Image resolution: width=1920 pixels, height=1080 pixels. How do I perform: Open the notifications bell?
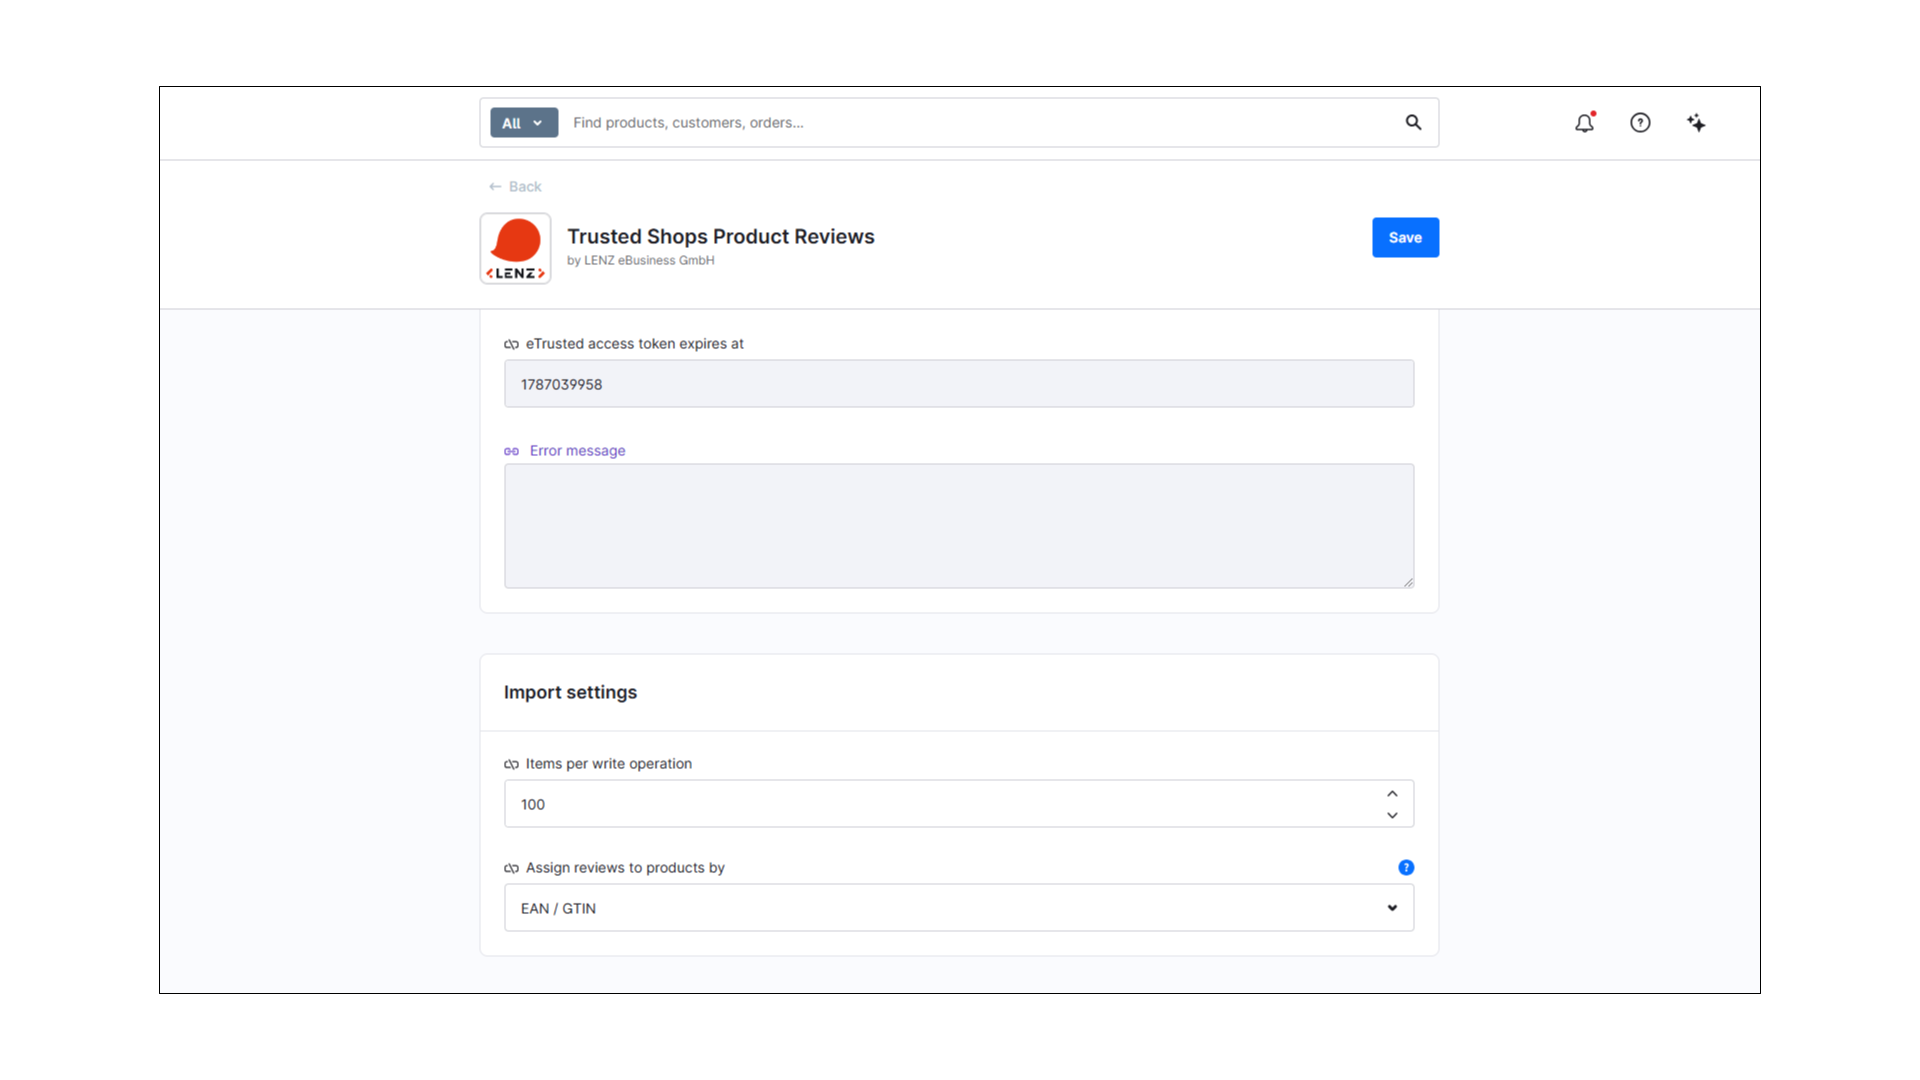[1585, 122]
